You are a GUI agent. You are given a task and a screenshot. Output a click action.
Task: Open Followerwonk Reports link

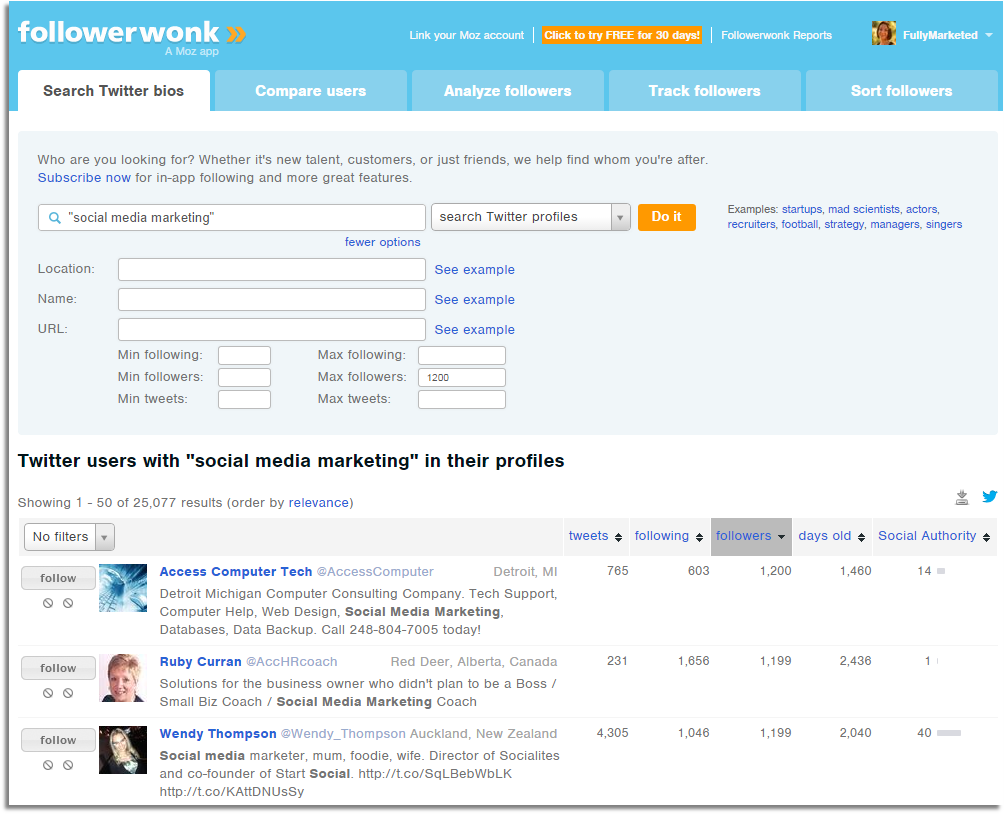776,35
